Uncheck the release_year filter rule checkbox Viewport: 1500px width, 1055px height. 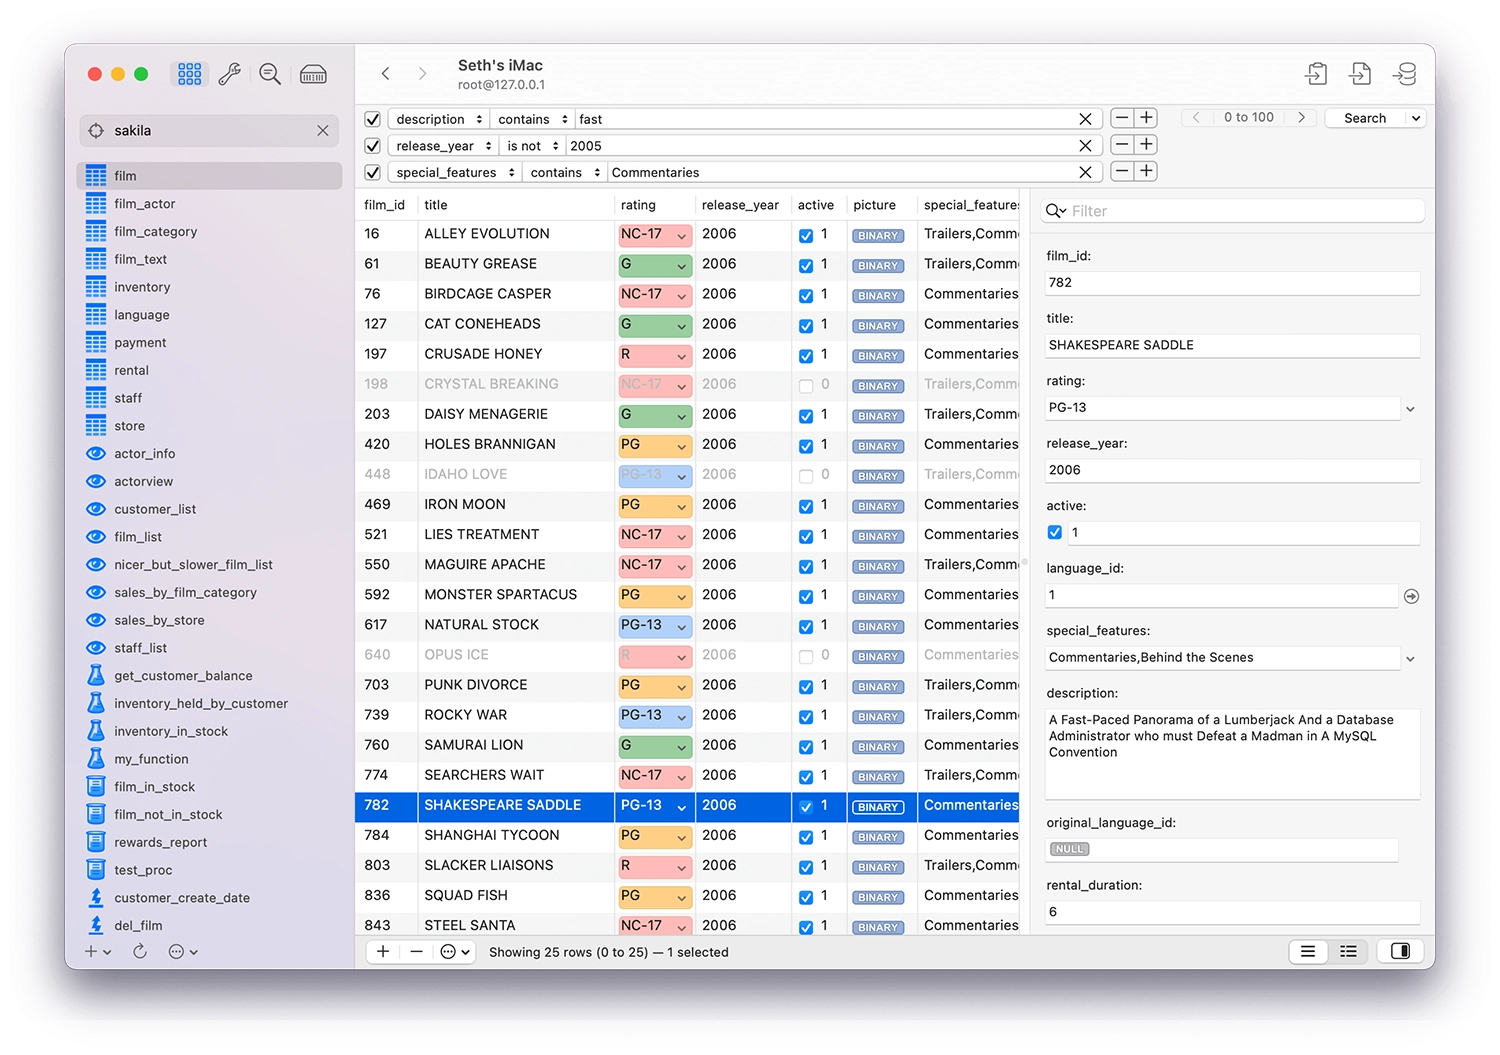point(373,145)
